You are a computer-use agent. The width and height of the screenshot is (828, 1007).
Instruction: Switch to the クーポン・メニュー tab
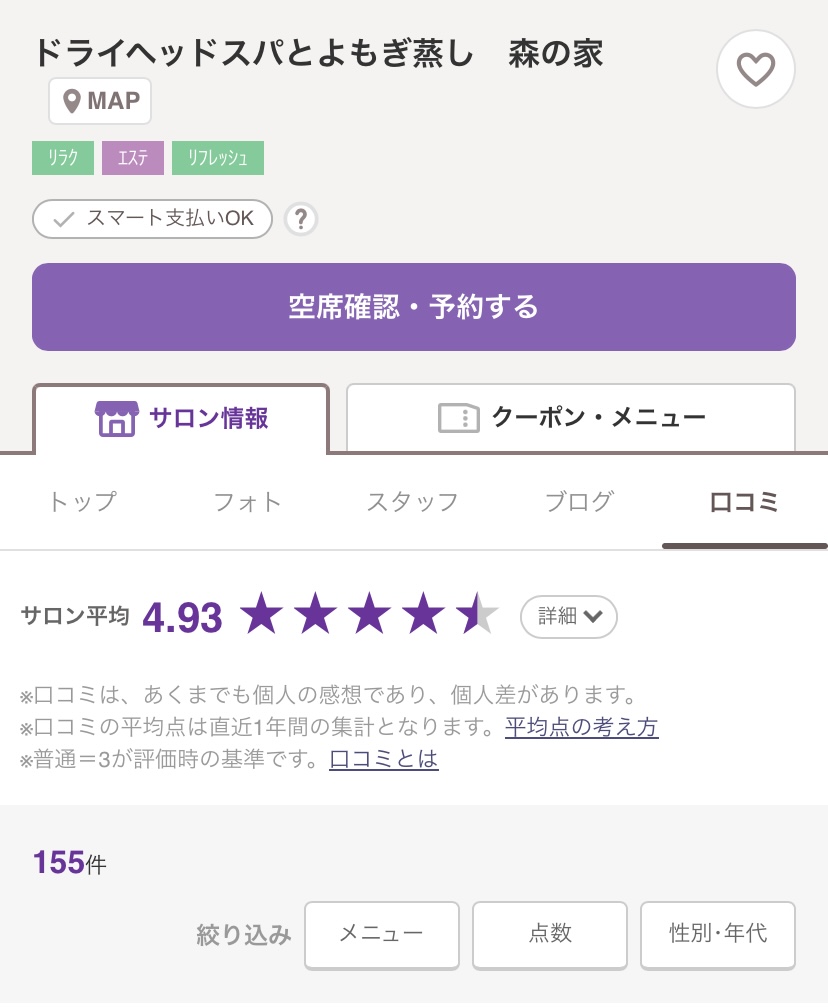(x=571, y=418)
